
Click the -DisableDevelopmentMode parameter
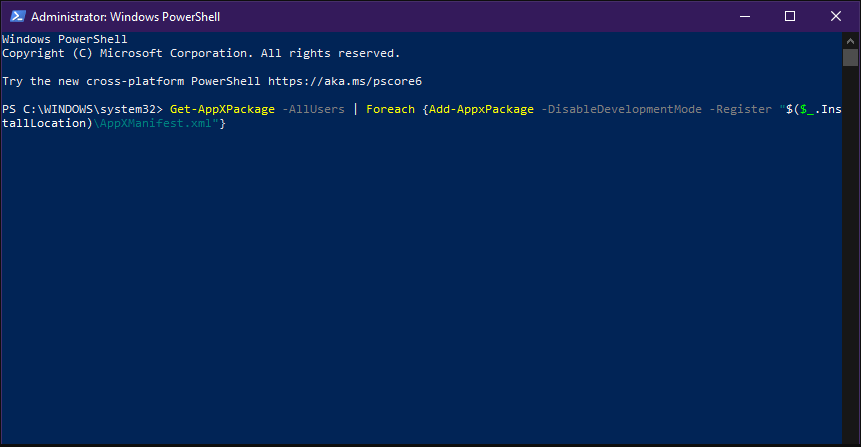(621, 109)
